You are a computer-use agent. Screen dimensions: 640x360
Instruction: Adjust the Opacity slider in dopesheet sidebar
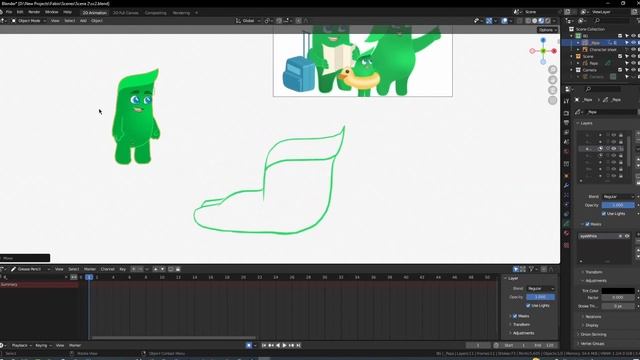tap(540, 297)
